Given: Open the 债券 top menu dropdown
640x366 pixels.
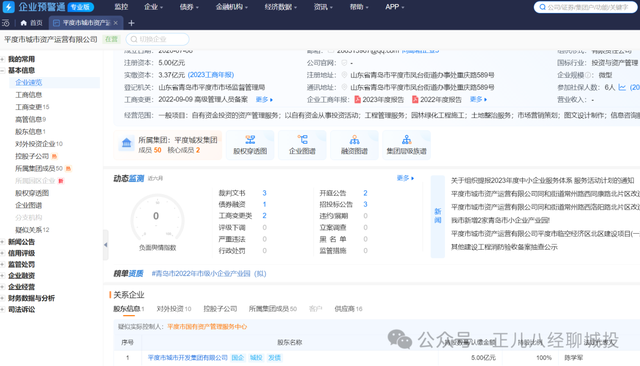Looking at the screenshot, I should click(x=189, y=7).
